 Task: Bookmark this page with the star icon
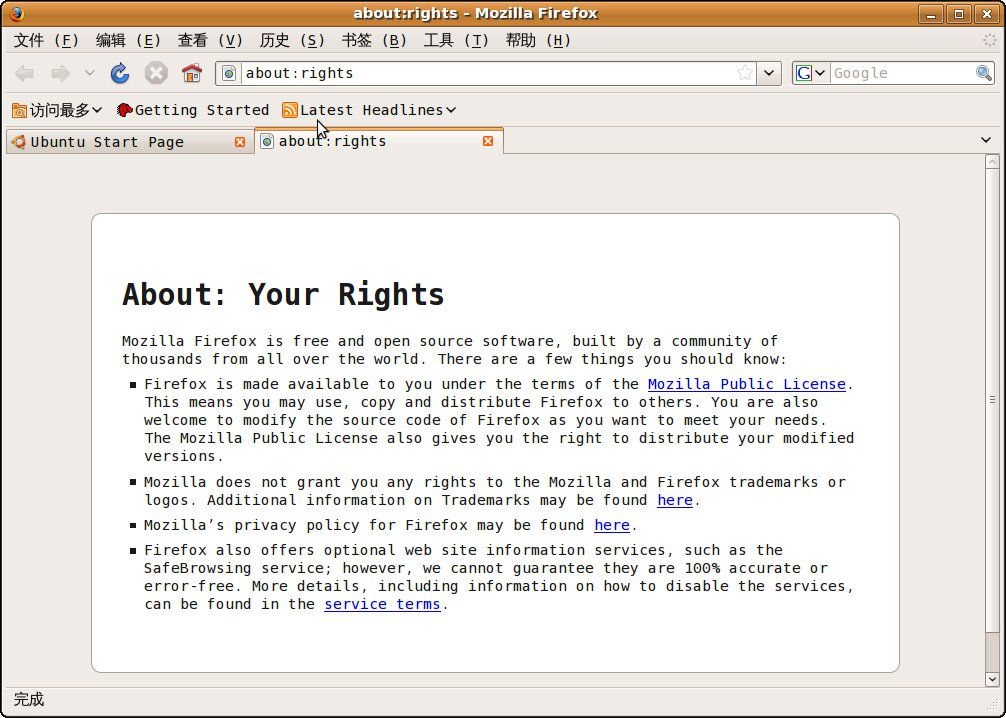(x=744, y=73)
